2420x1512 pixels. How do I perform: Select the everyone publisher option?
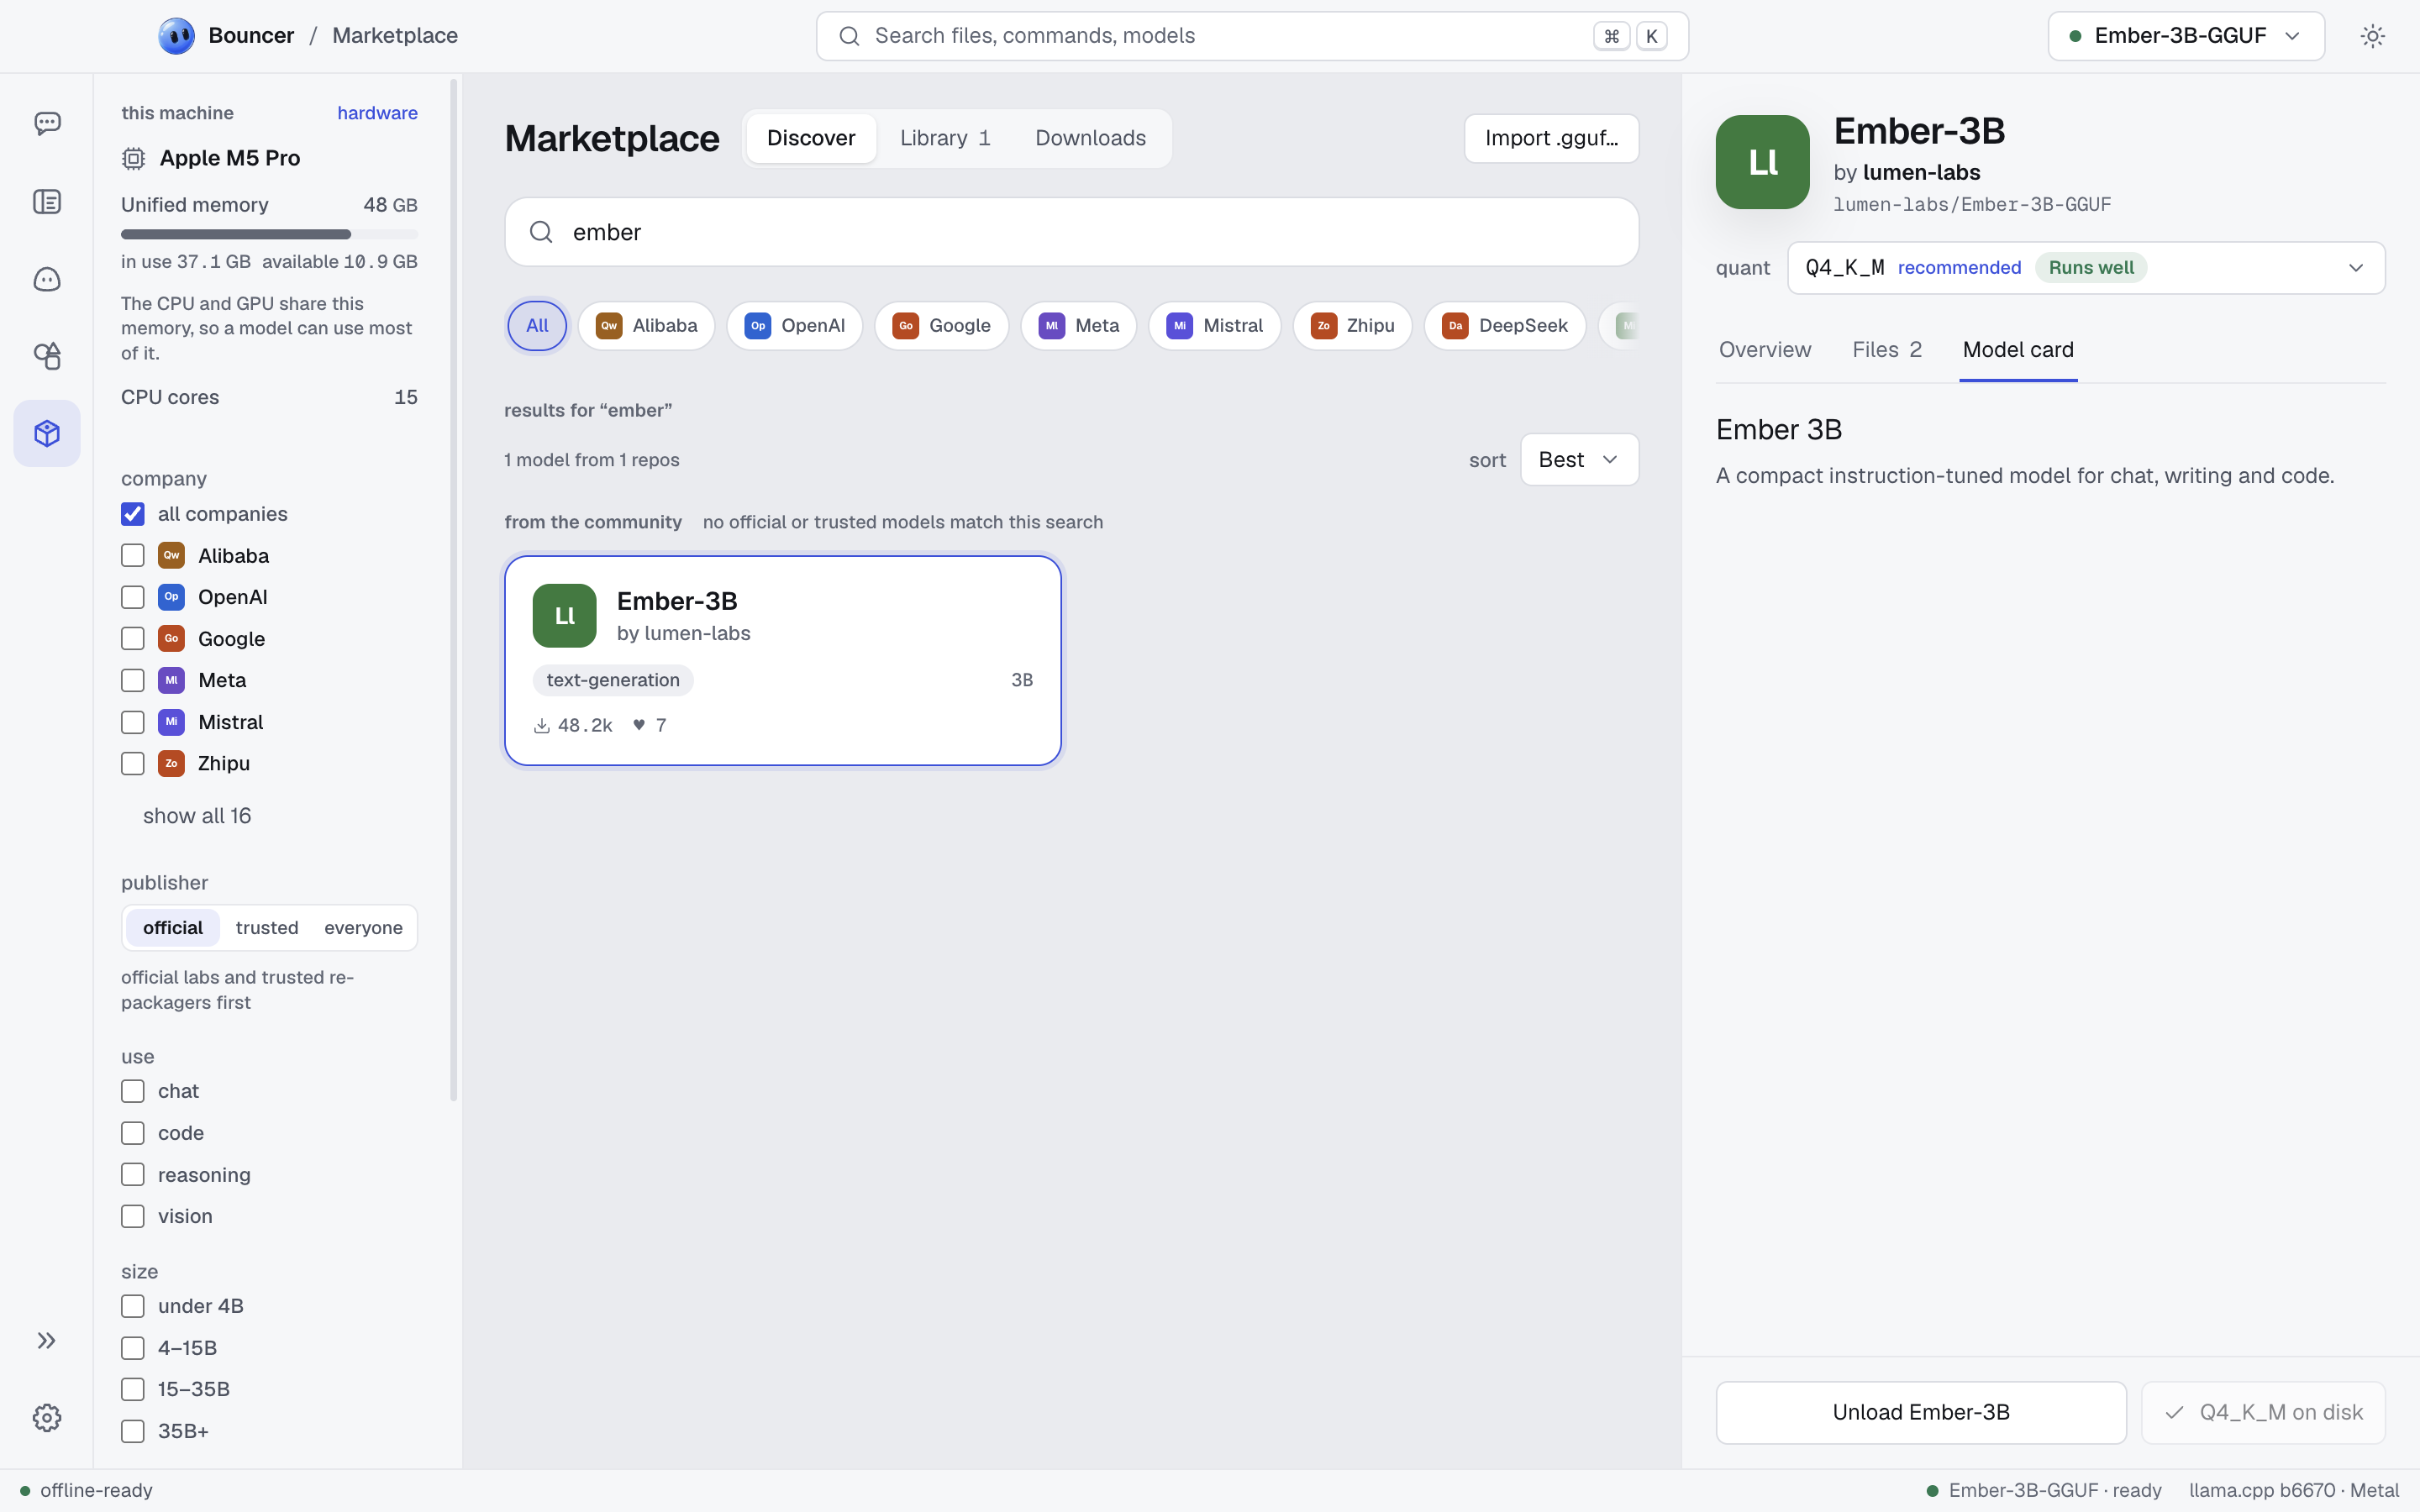click(x=363, y=928)
